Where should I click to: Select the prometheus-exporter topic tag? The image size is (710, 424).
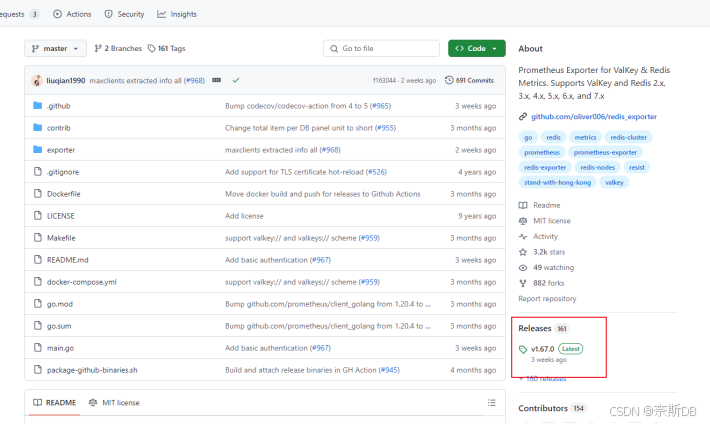pyautogui.click(x=605, y=153)
